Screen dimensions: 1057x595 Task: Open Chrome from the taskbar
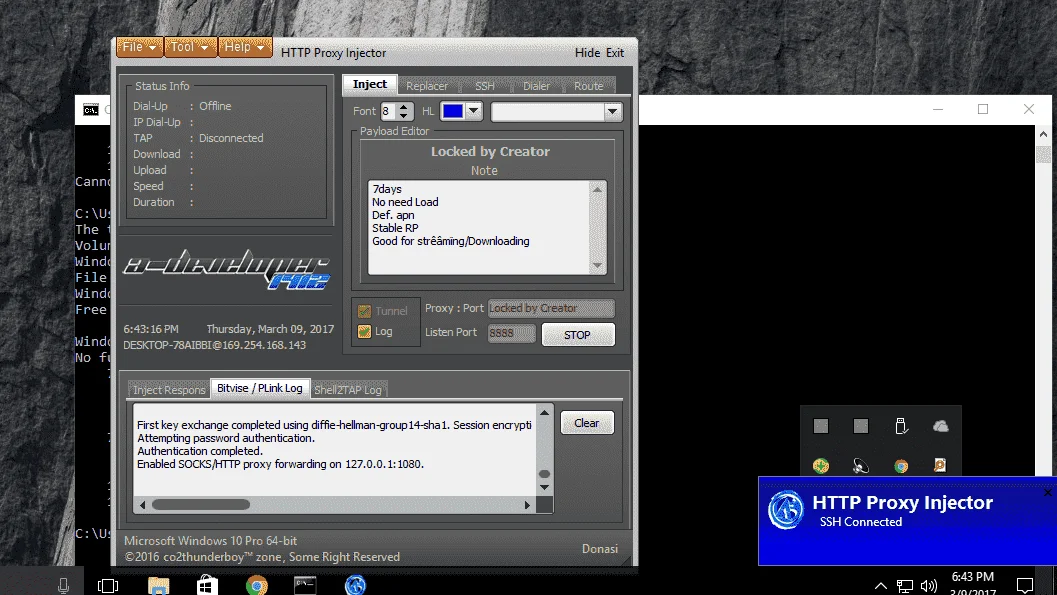pyautogui.click(x=257, y=585)
